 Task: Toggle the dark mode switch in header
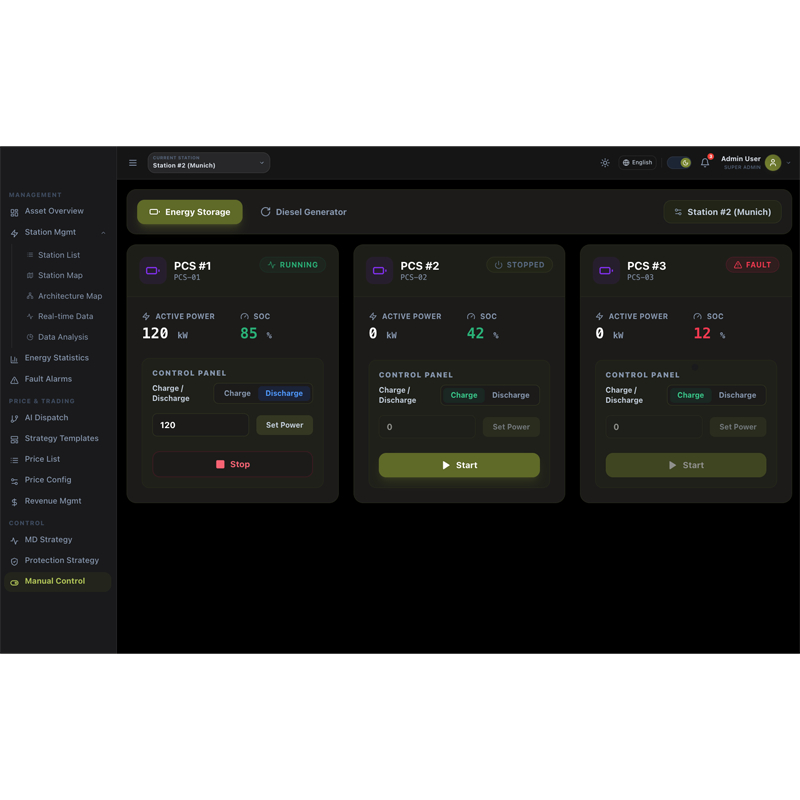coord(679,163)
